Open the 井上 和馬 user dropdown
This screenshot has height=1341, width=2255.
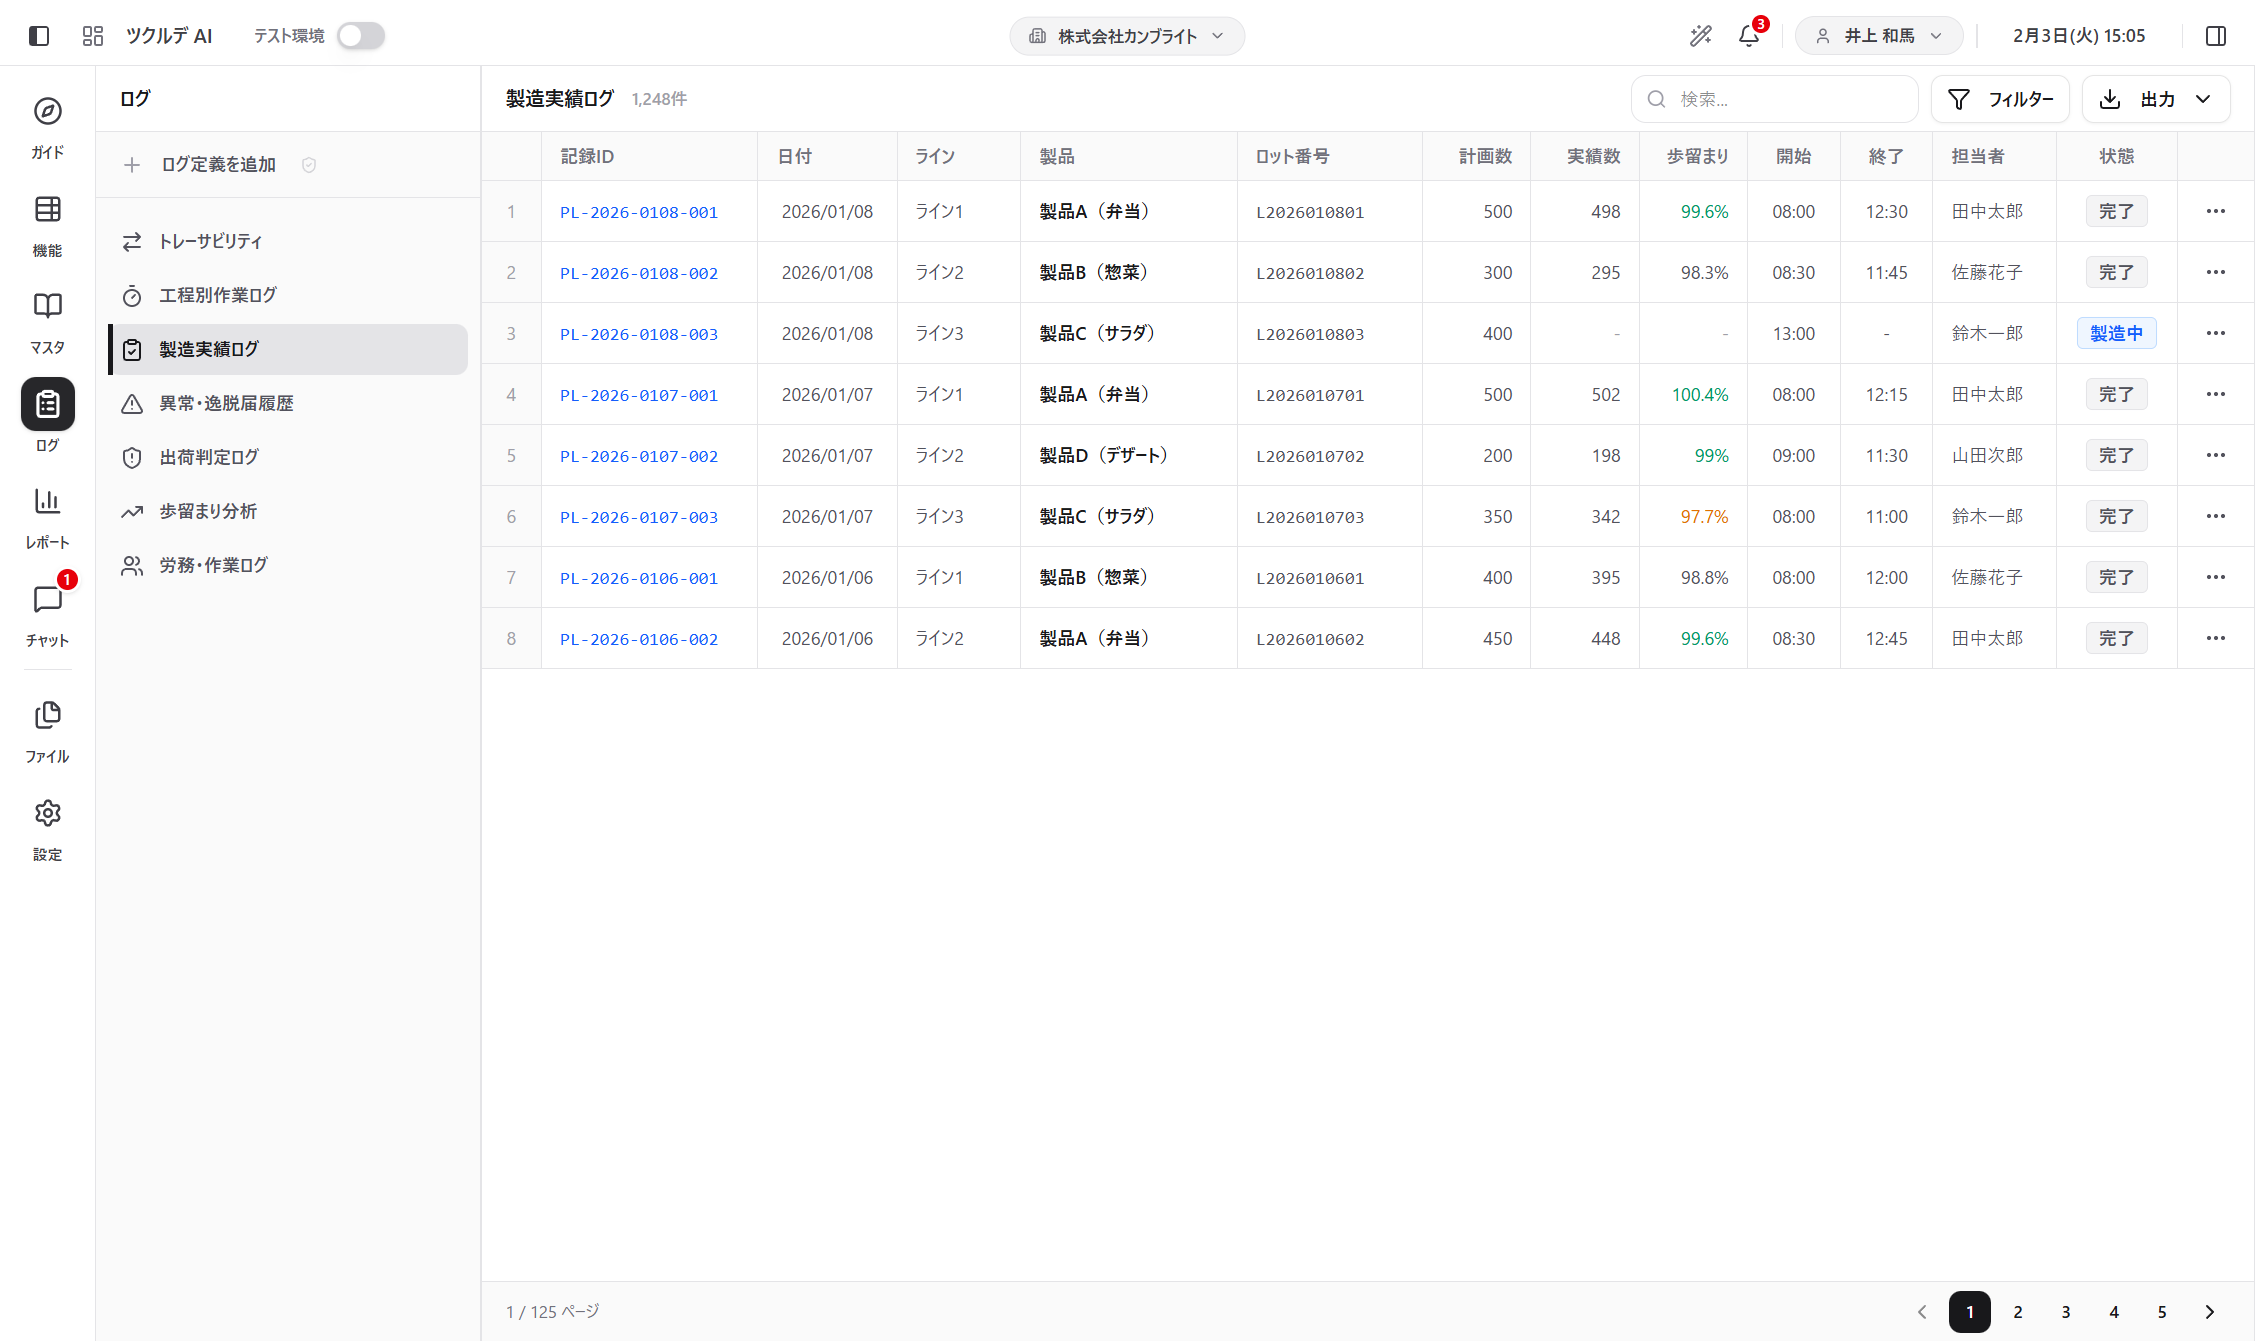pyautogui.click(x=1878, y=36)
